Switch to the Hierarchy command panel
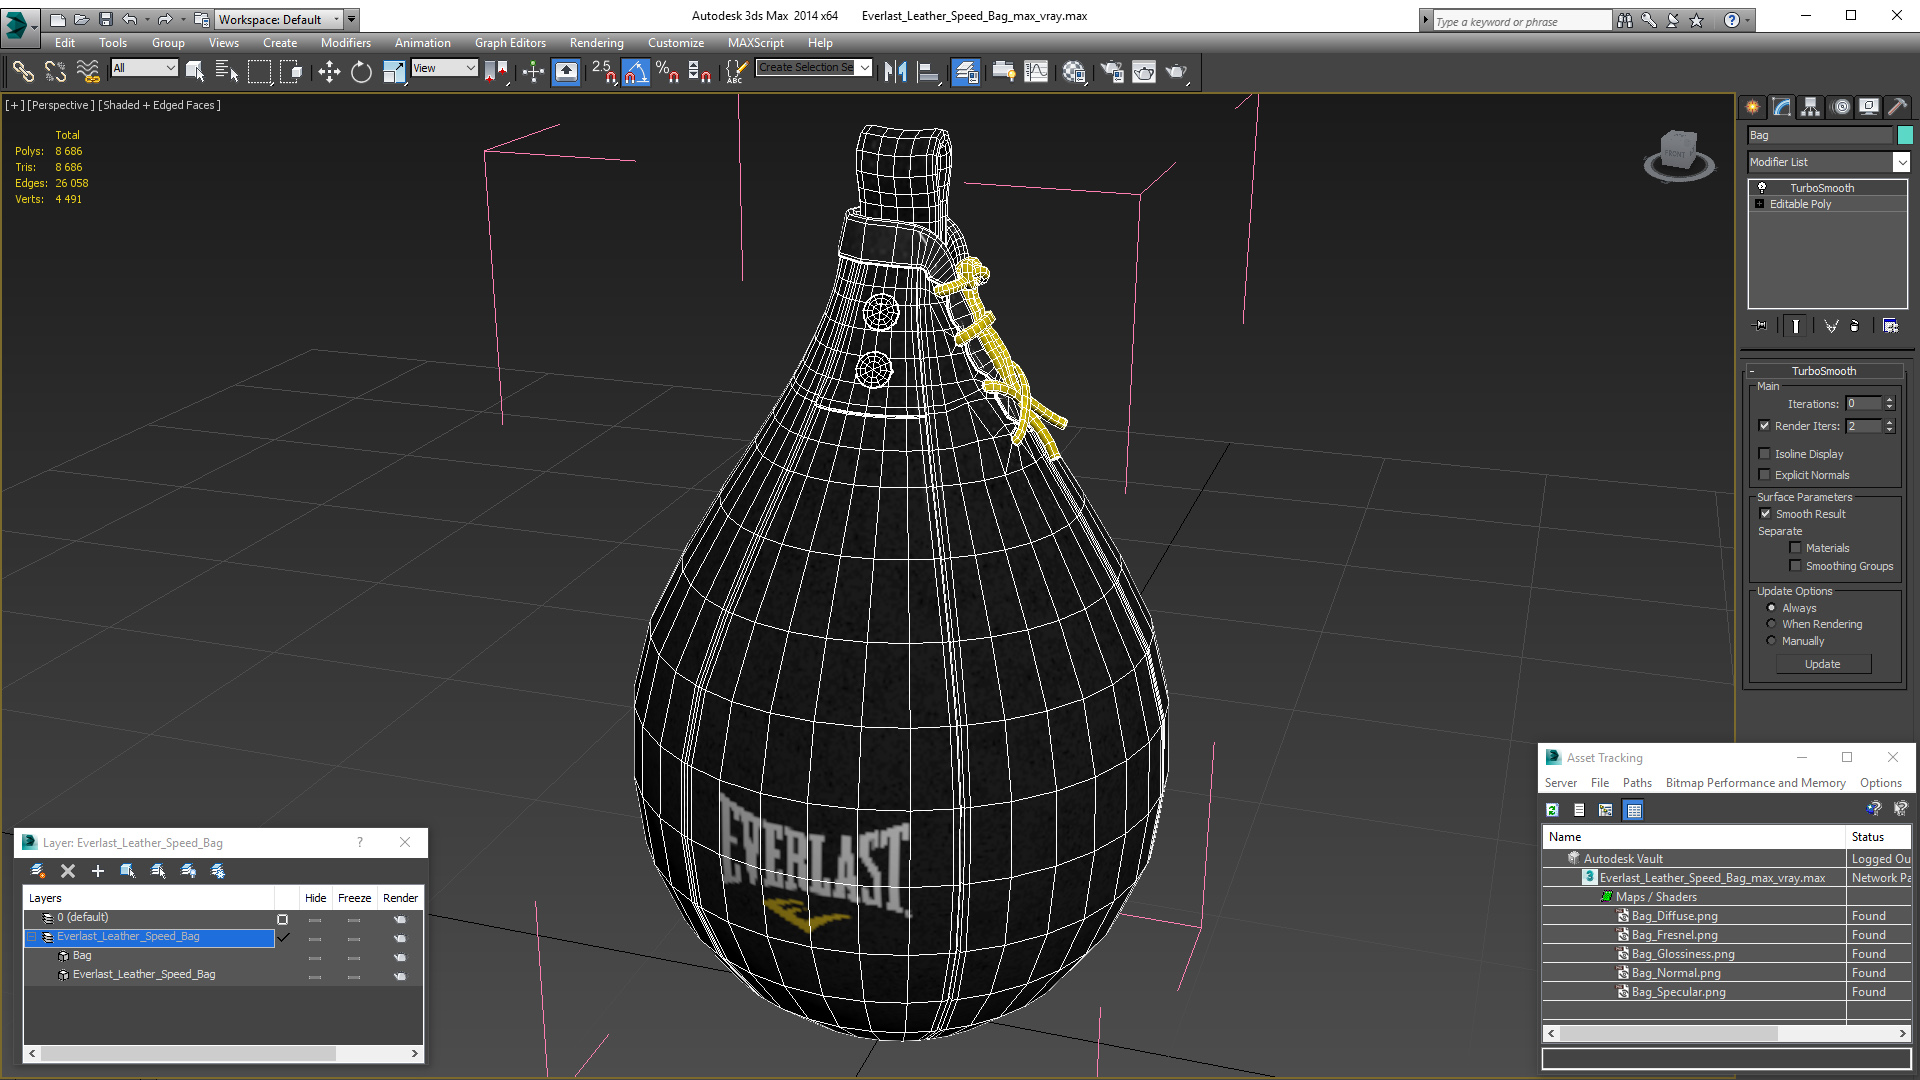This screenshot has width=1920, height=1080. click(x=1810, y=106)
